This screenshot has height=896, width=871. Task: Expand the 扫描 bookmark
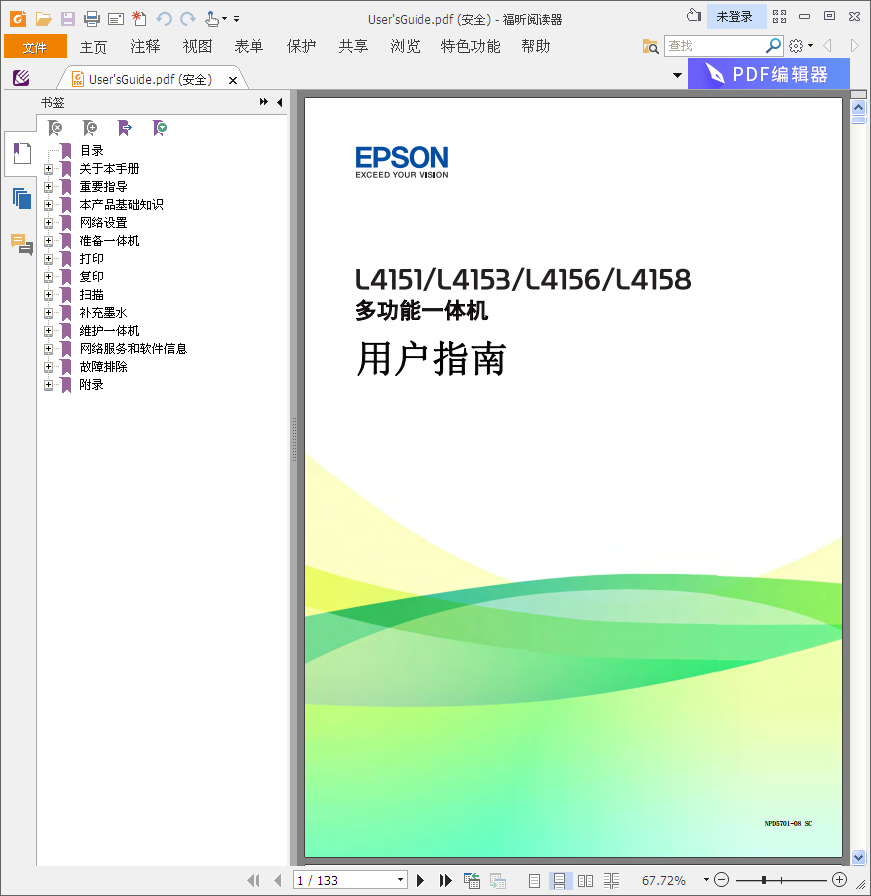tap(49, 295)
